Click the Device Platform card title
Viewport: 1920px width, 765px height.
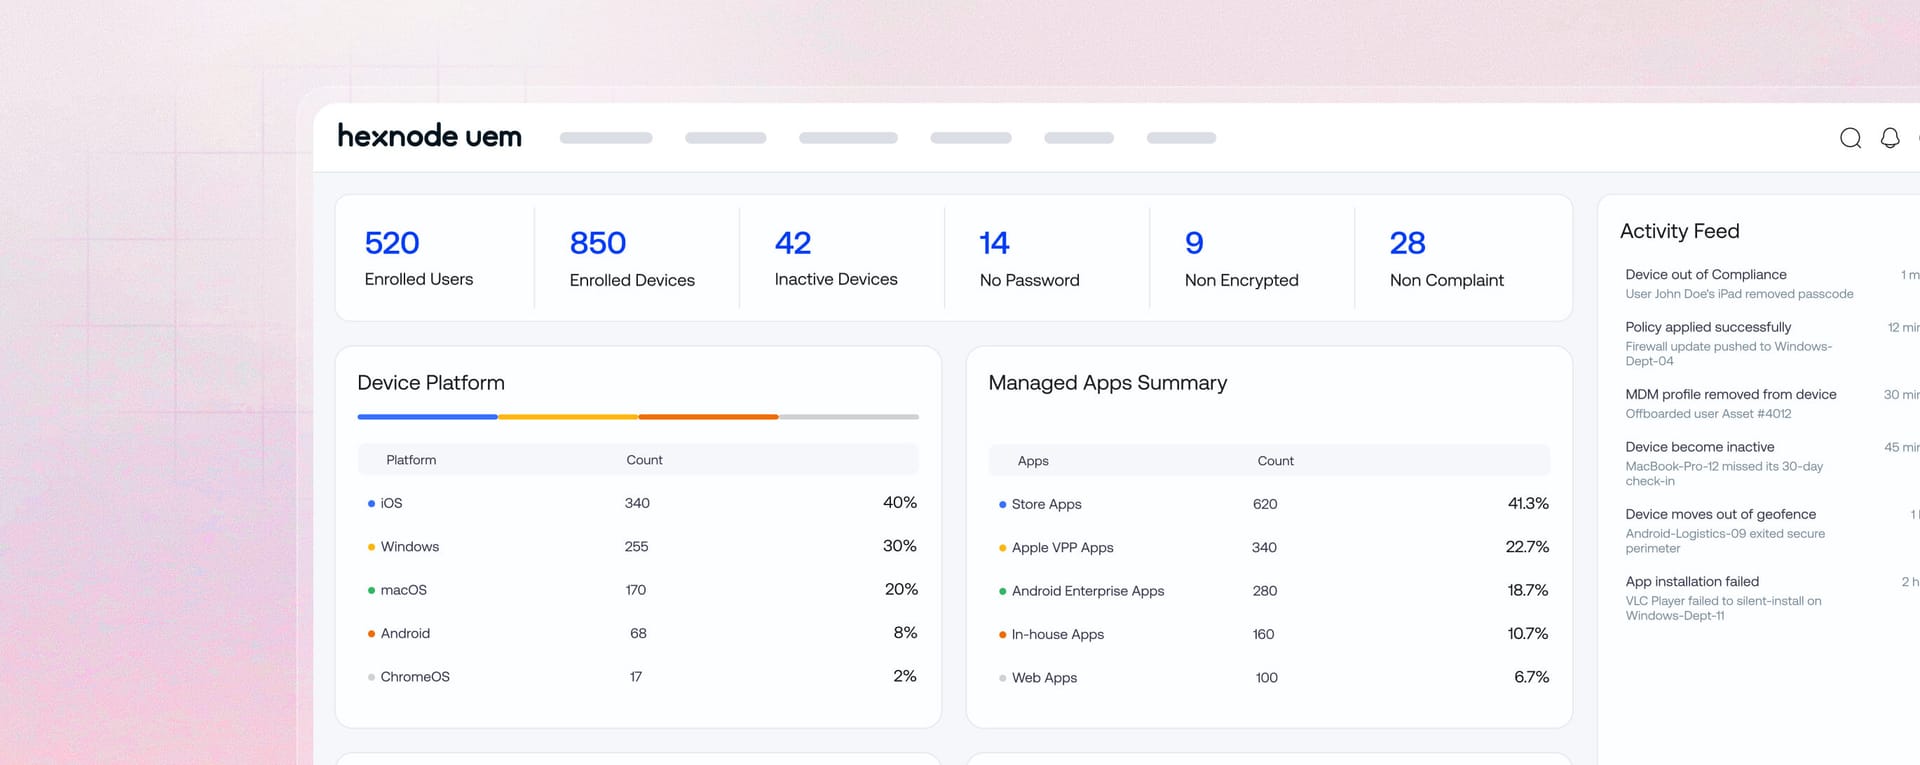(x=431, y=383)
